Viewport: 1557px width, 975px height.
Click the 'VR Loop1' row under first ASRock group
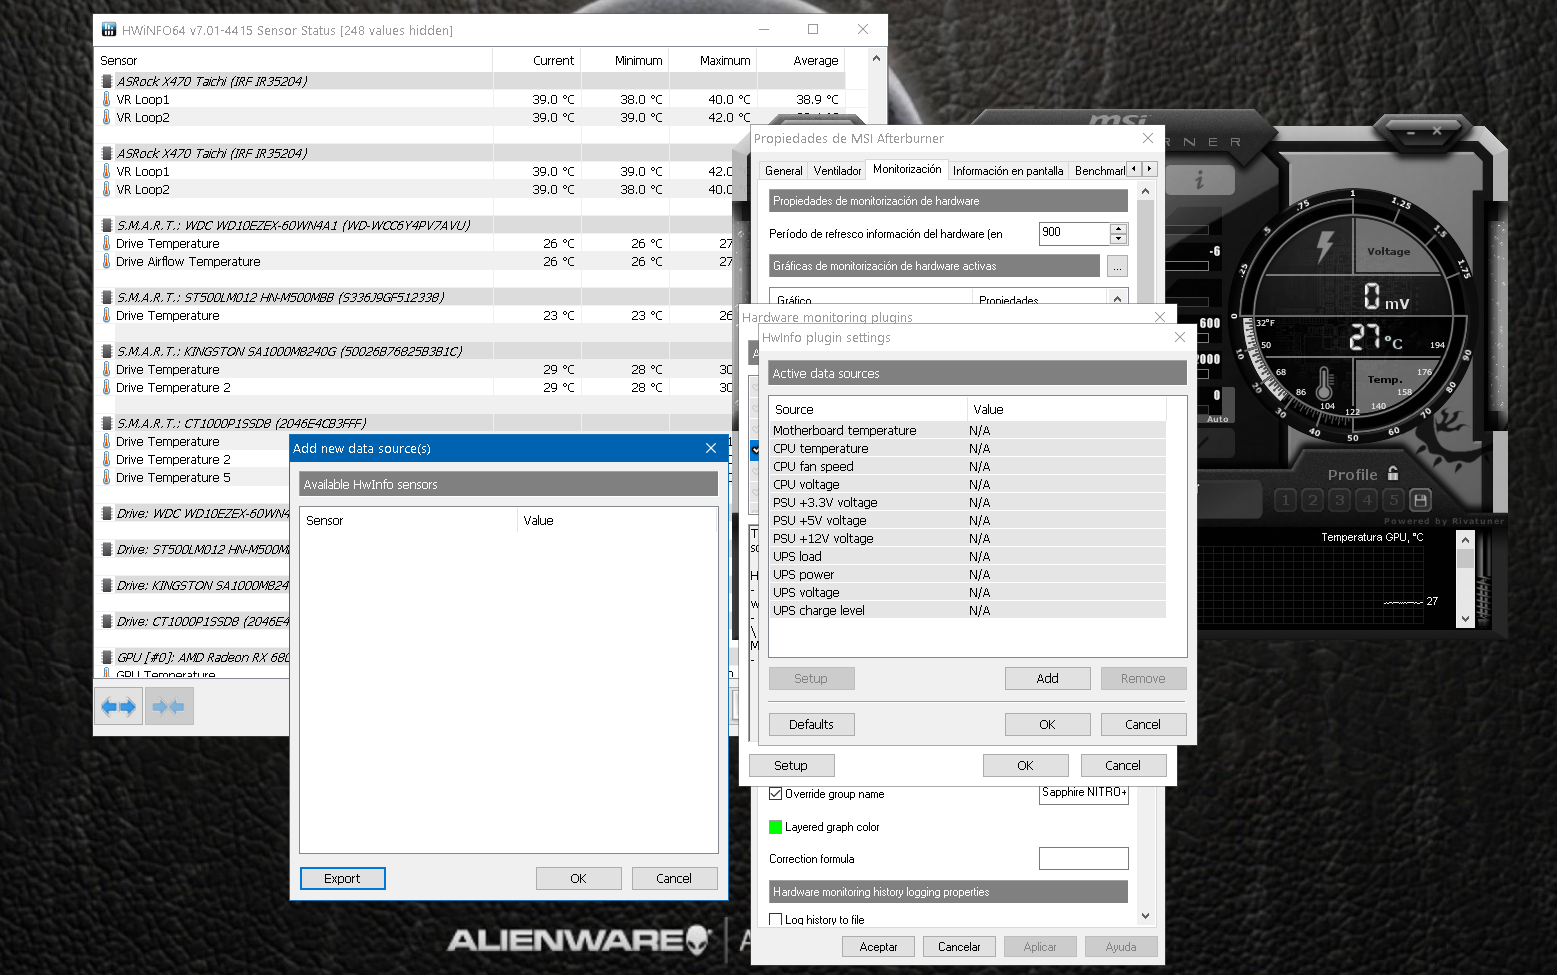pyautogui.click(x=470, y=99)
